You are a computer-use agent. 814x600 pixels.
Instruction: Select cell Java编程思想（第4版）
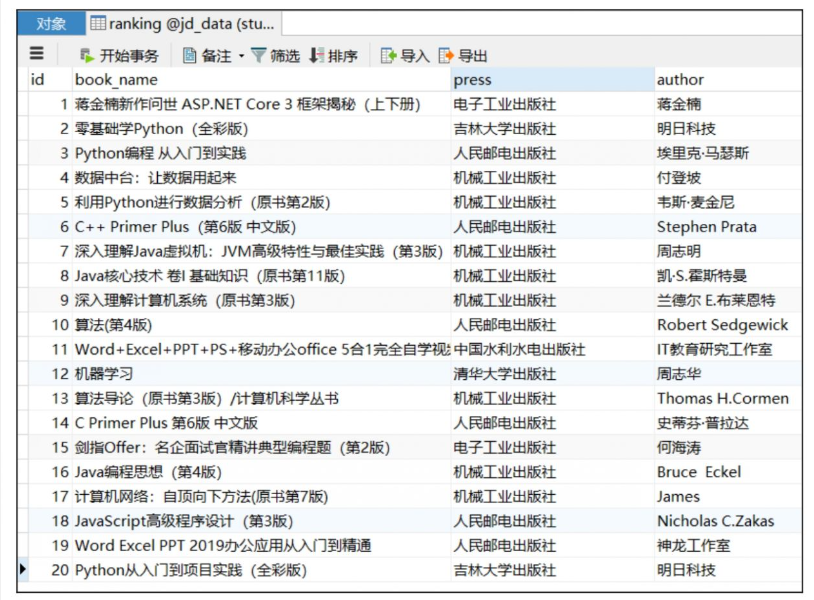coord(261,472)
